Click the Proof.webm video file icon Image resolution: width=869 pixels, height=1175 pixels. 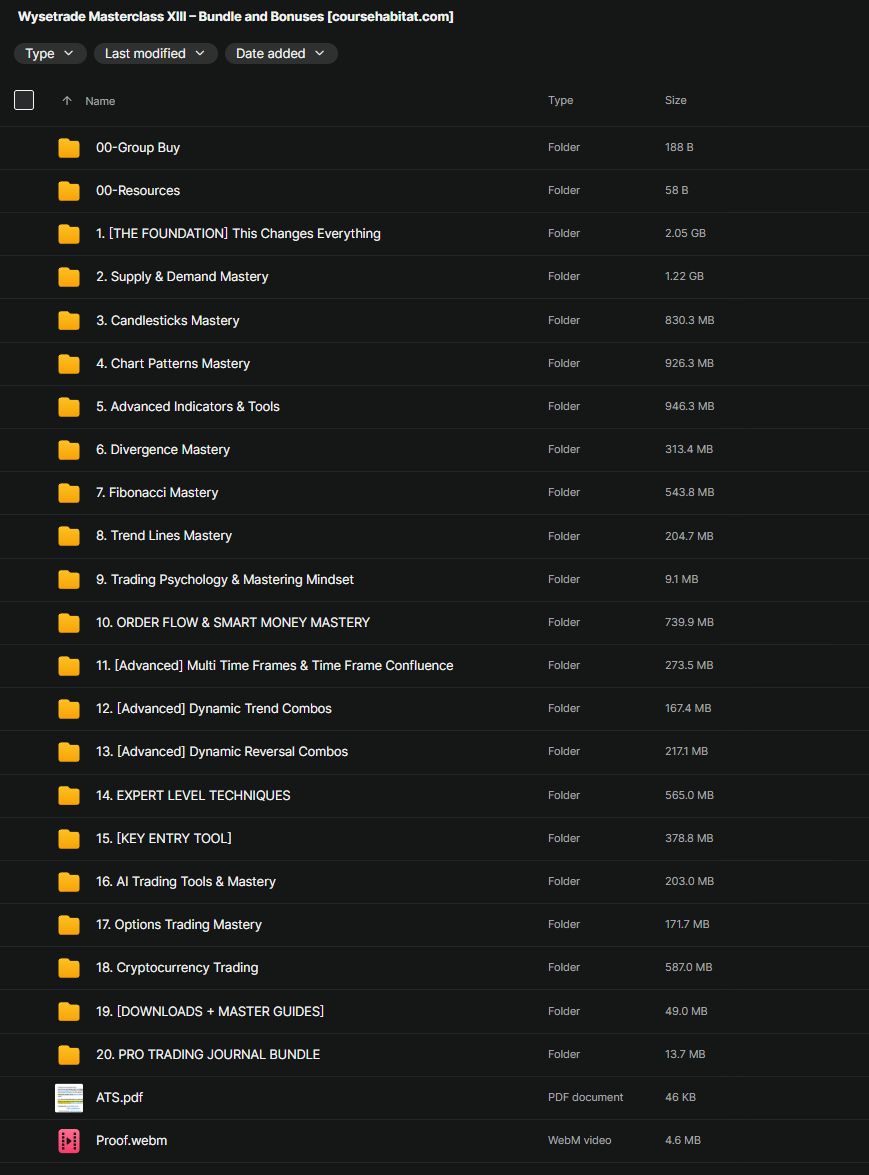coord(69,1141)
